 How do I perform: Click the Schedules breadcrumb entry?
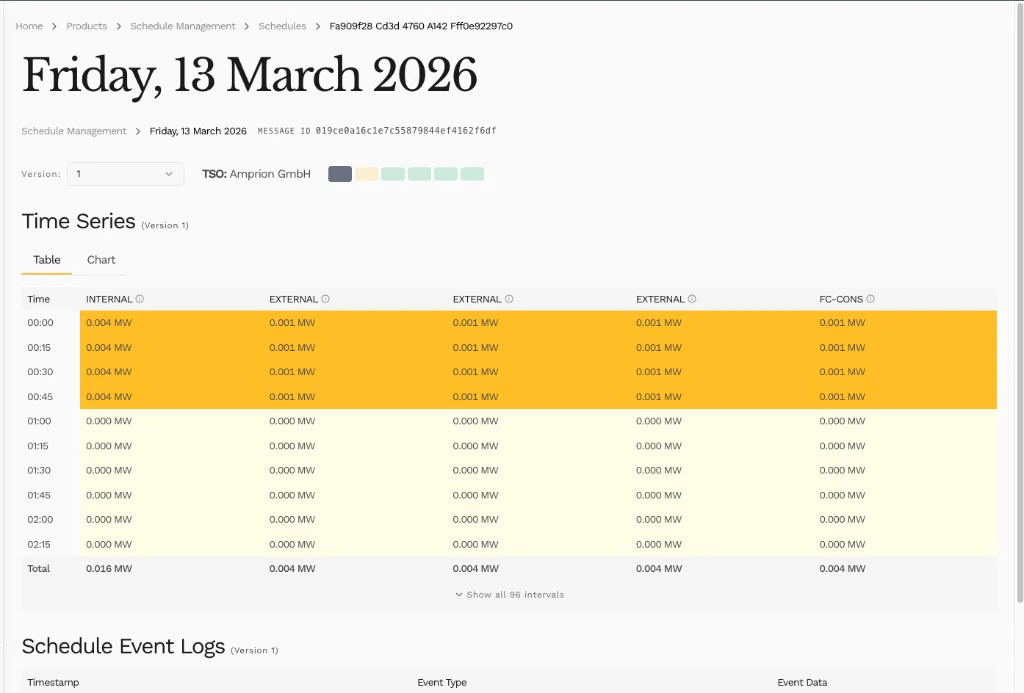[283, 26]
